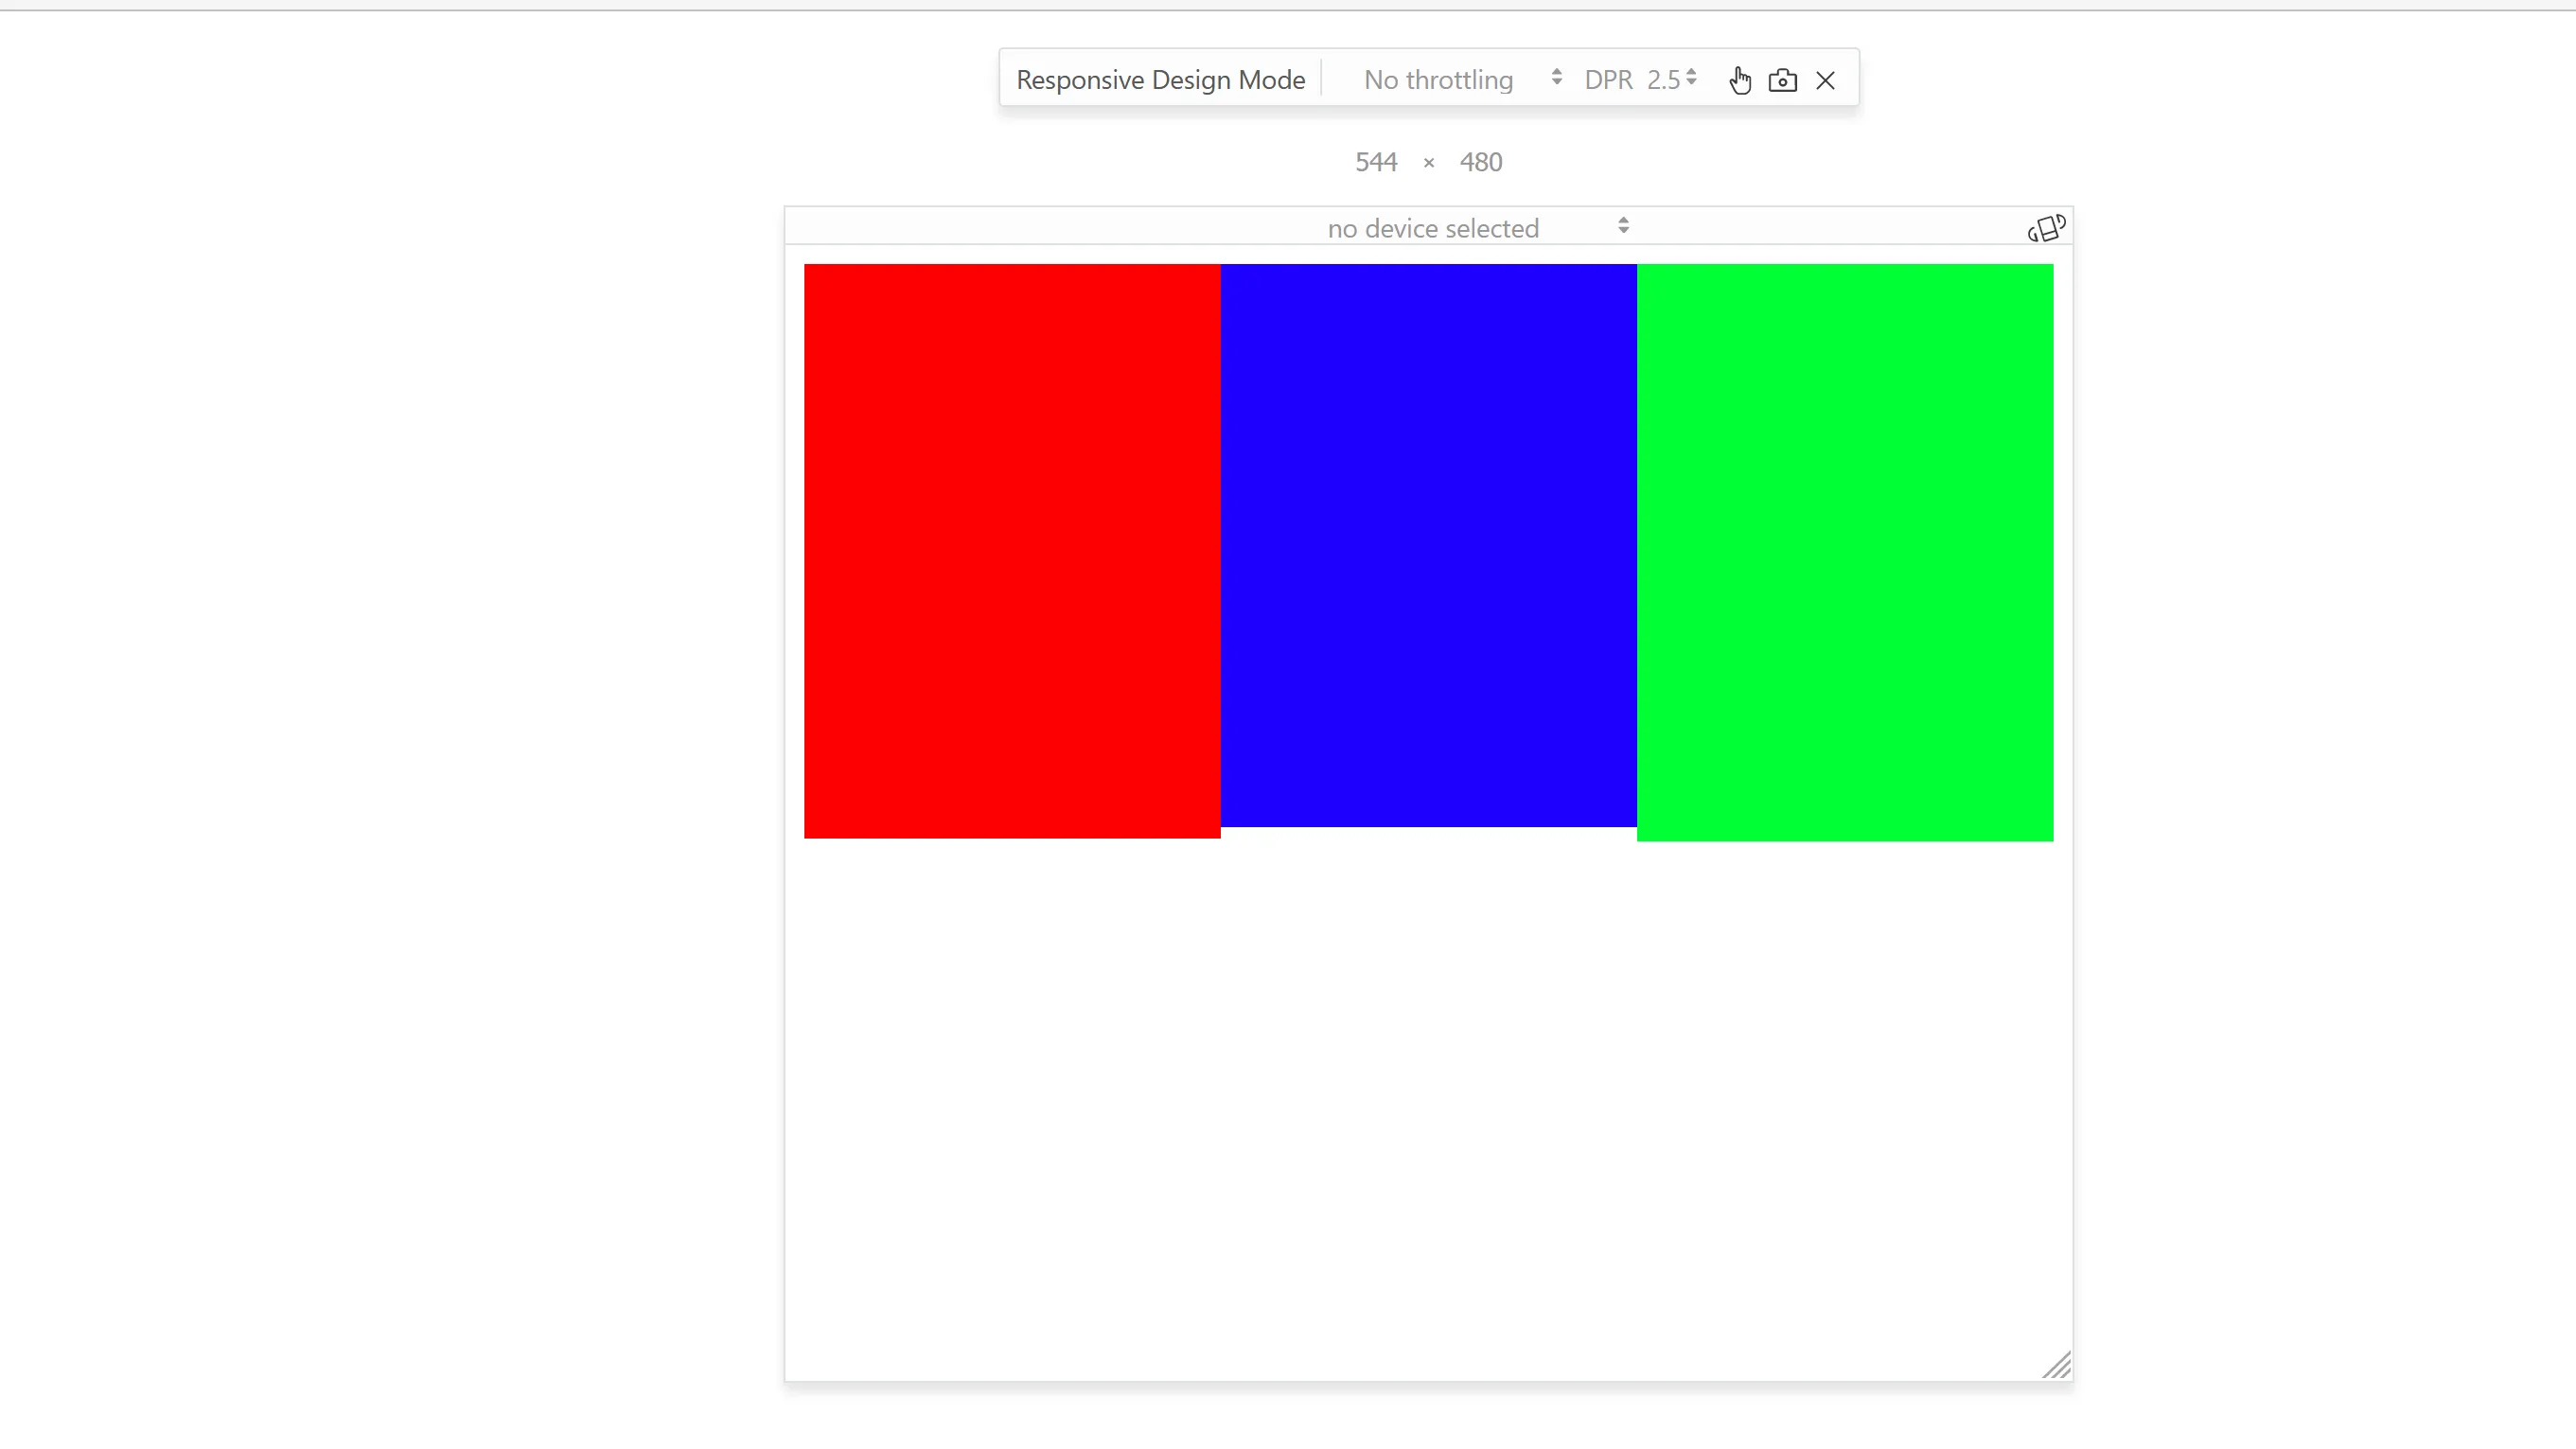The width and height of the screenshot is (2576, 1449).
Task: Open the no device selected menu
Action: (x=1432, y=229)
